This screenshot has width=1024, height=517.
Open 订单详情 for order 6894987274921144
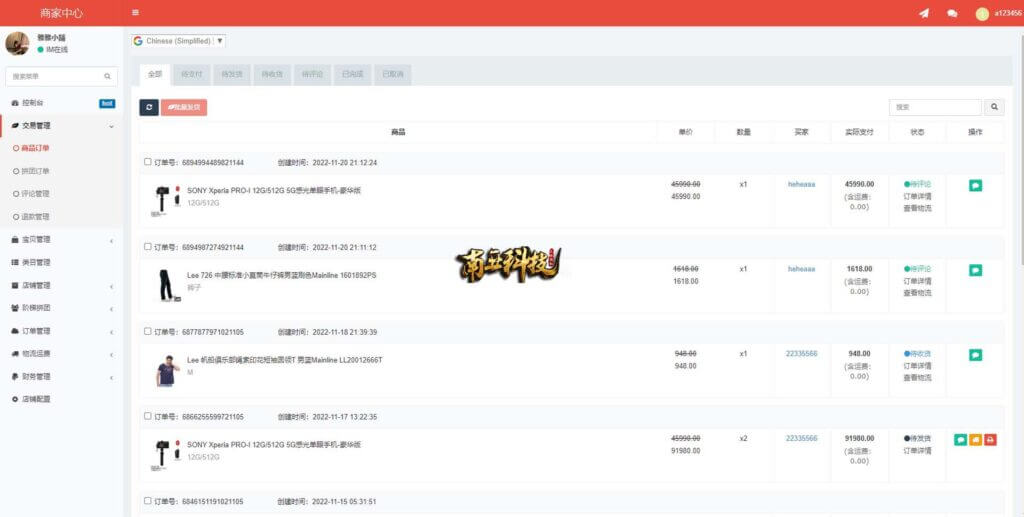pyautogui.click(x=917, y=281)
